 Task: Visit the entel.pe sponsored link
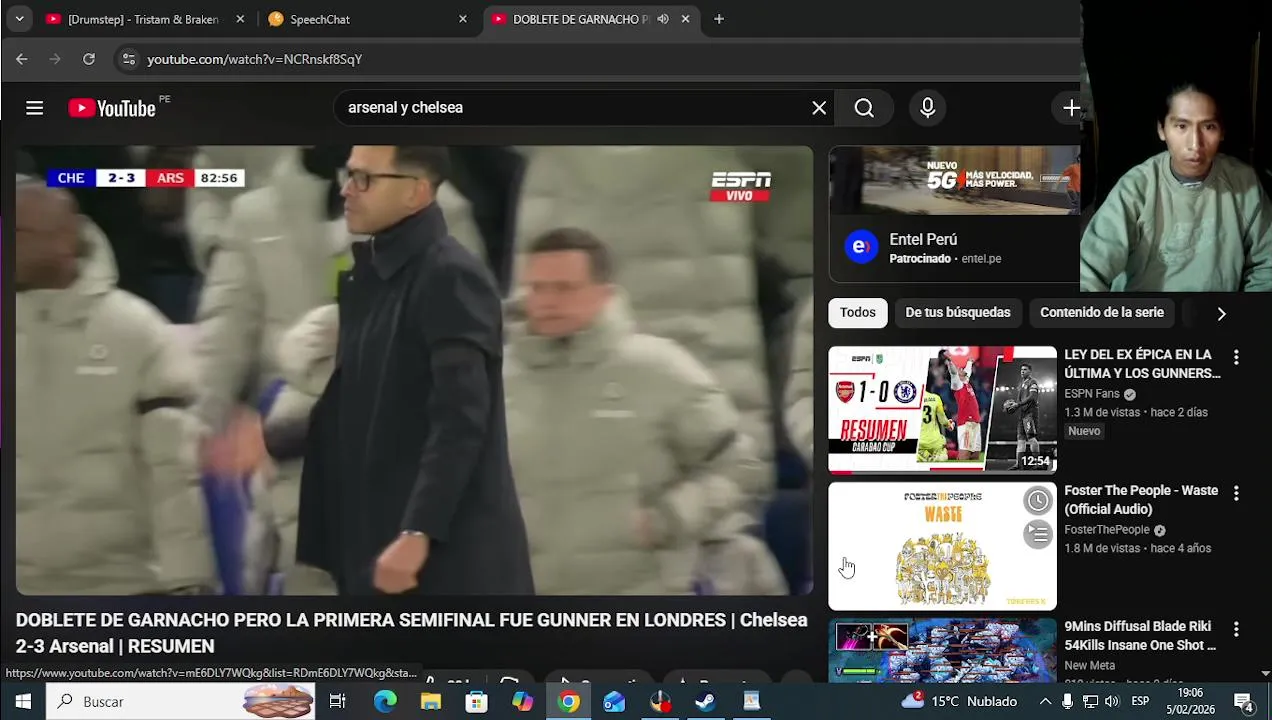click(x=981, y=259)
